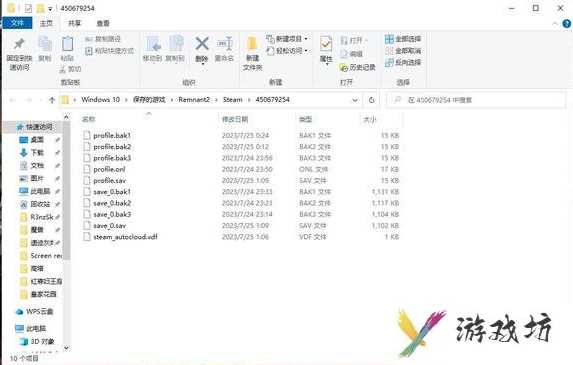The height and width of the screenshot is (365, 573).
Task: Expand the address bar history dropdown
Action: (355, 100)
